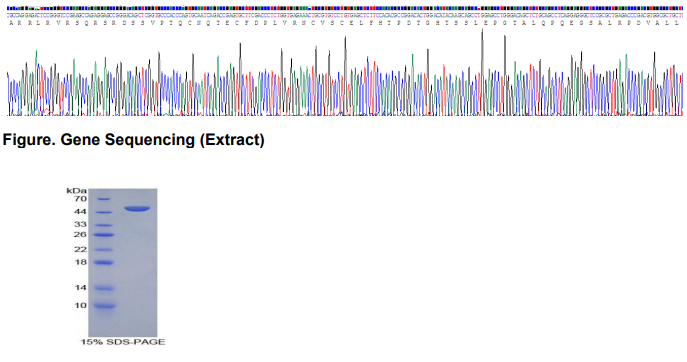The height and width of the screenshot is (362, 687).
Task: Click the nucleotide sequence text row
Action: coord(345,15)
